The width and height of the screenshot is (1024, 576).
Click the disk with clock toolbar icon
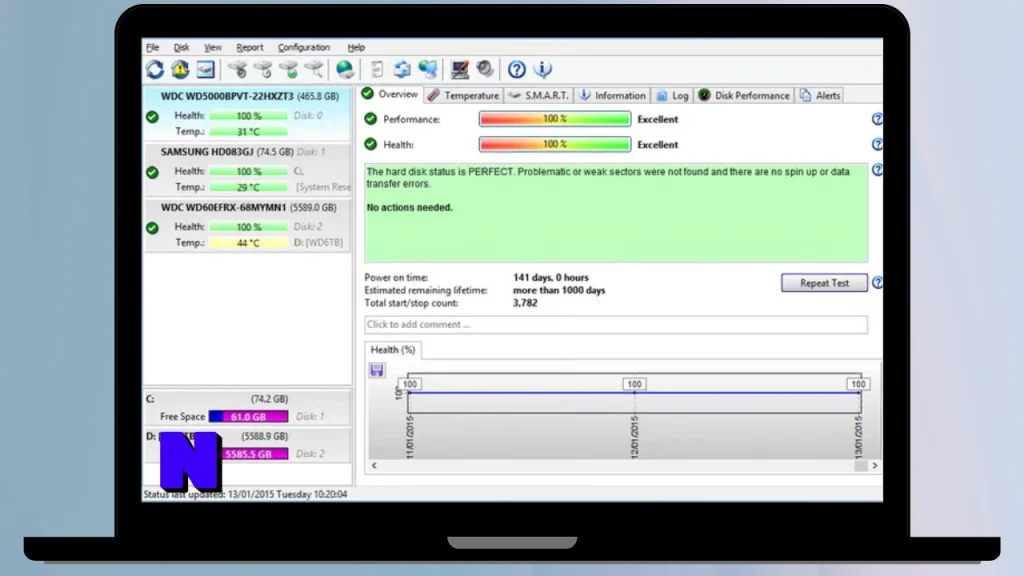[263, 69]
